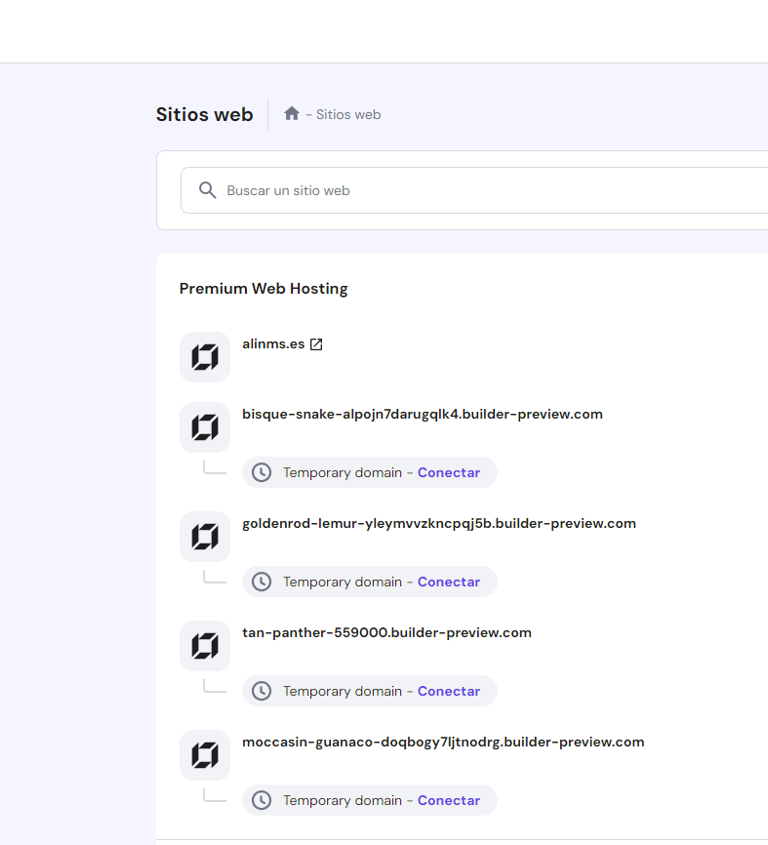Click clock icon under bisque-snake domain
The height and width of the screenshot is (845, 768).
tap(262, 473)
